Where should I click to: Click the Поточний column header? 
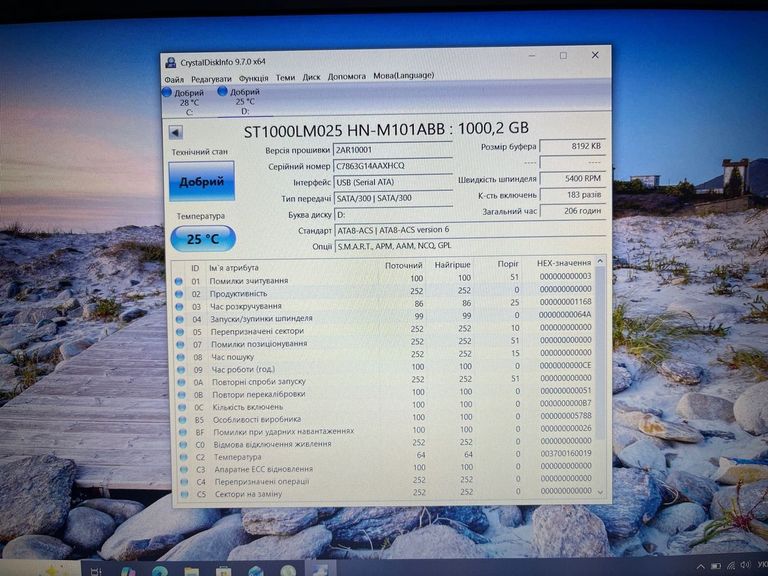[404, 265]
